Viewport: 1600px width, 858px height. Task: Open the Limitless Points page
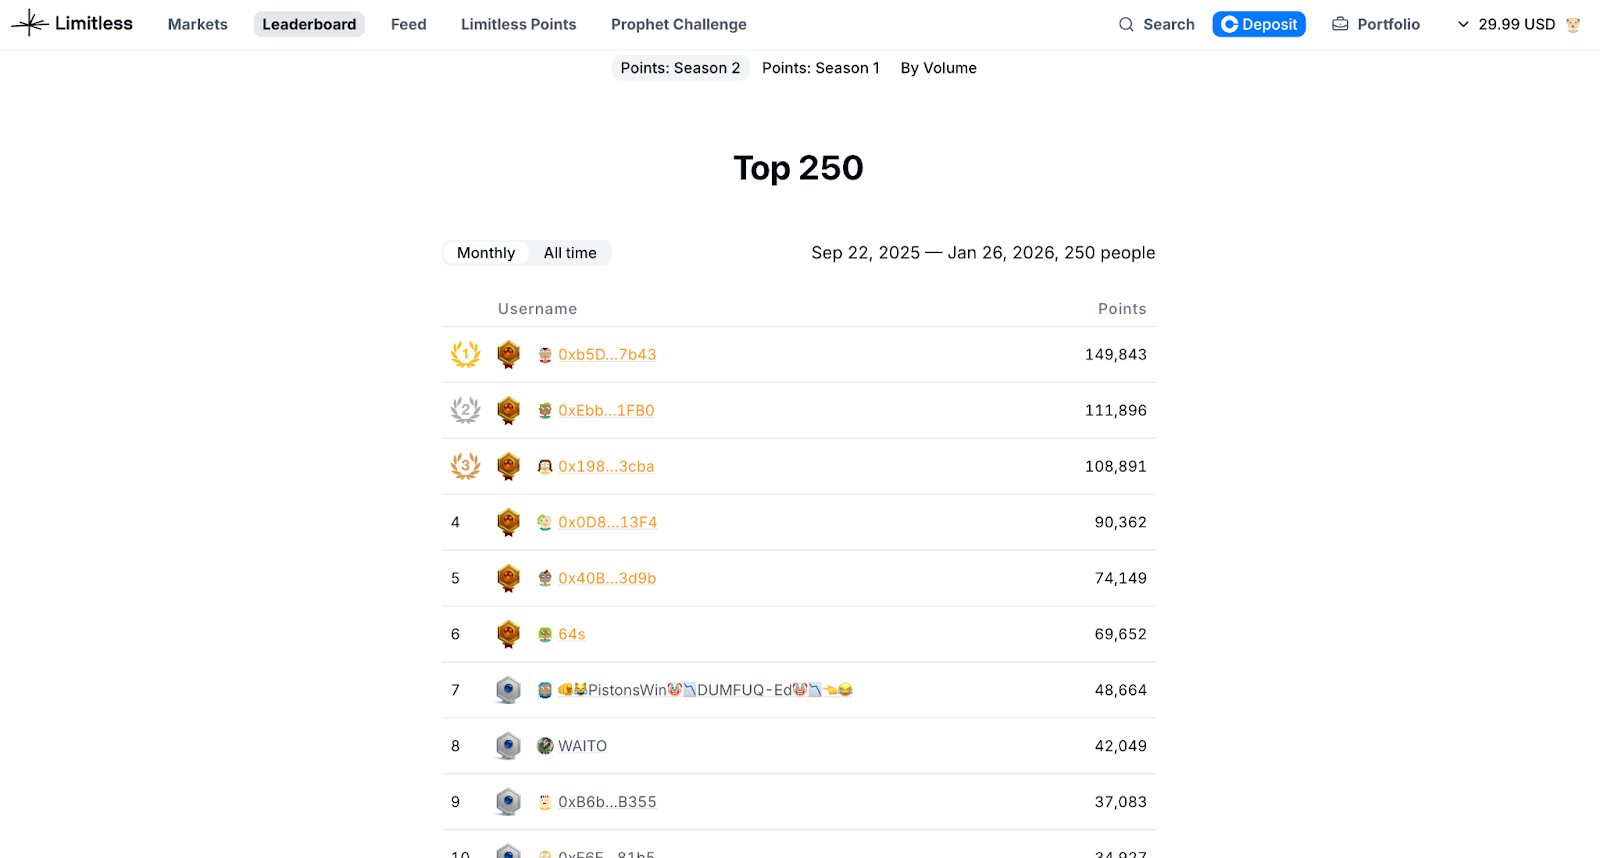518,24
